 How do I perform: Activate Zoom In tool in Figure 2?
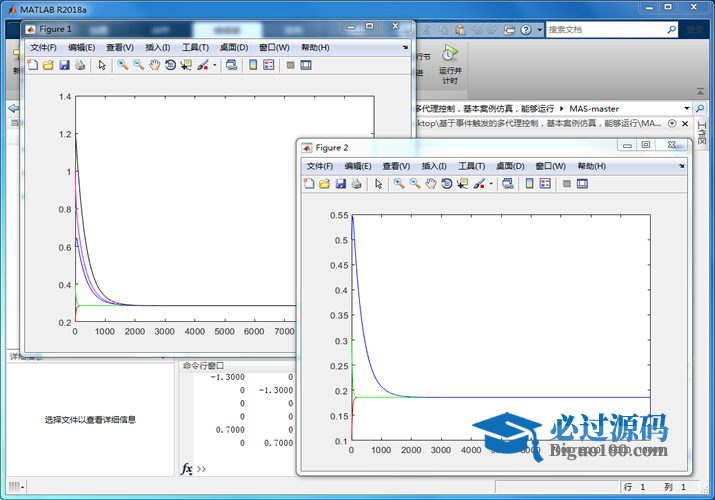point(399,184)
